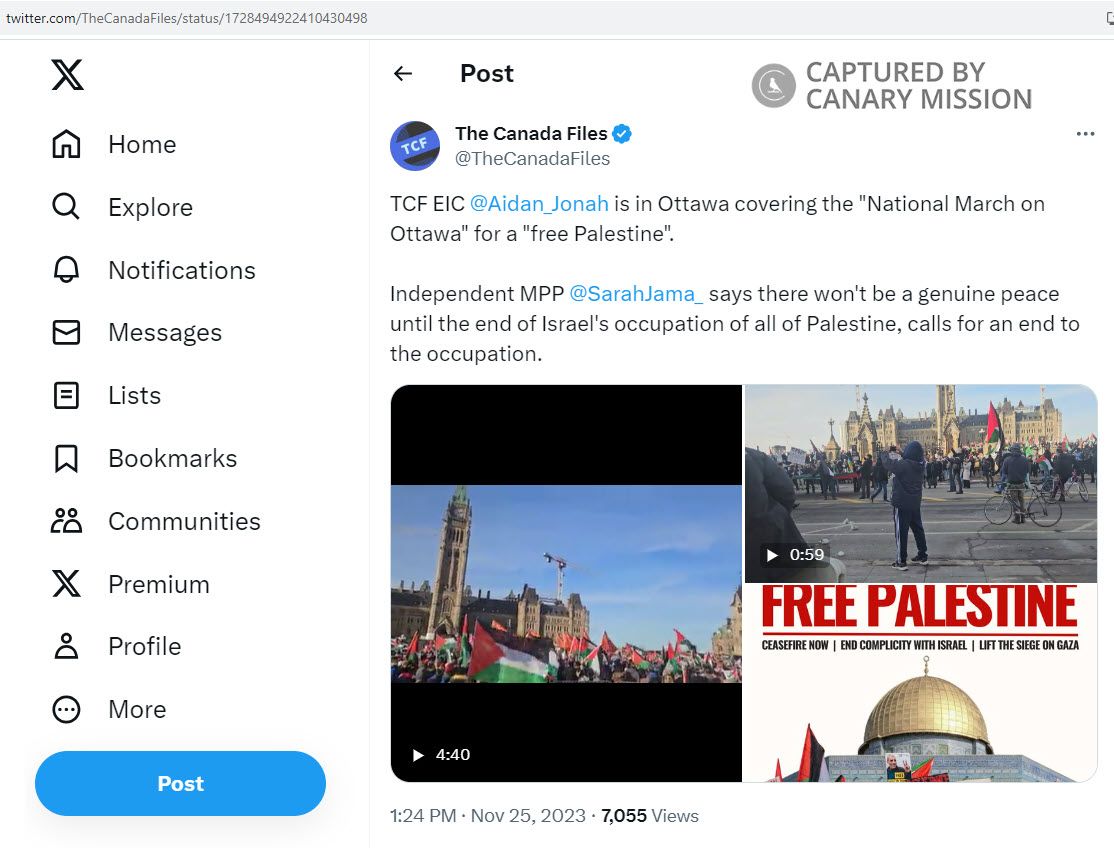Open the Home icon in sidebar
Screen dimensions: 1114x848
[x=66, y=144]
